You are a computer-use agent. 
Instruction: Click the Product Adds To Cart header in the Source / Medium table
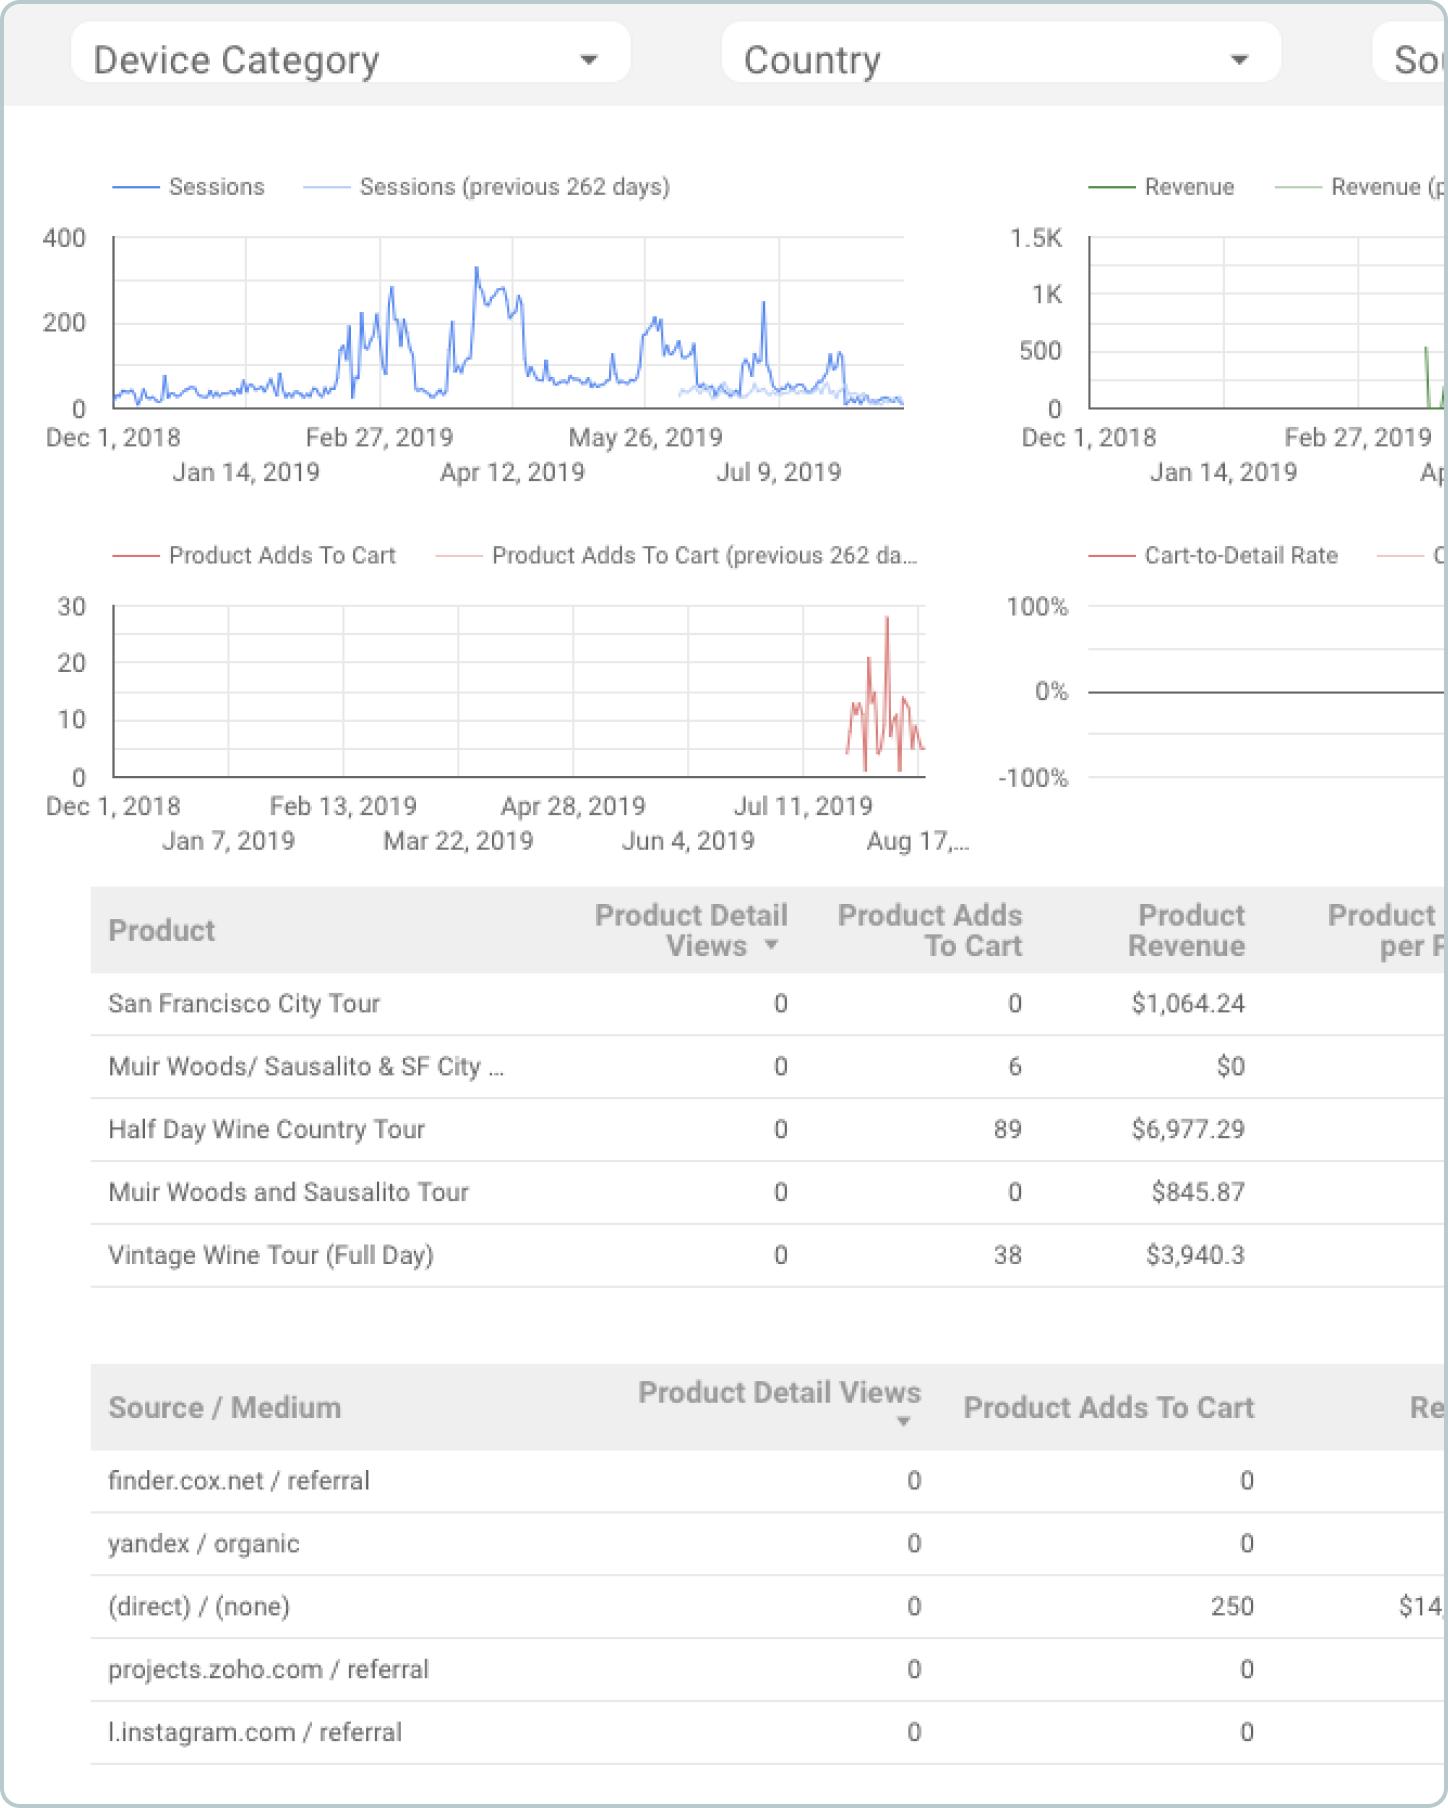[1108, 1408]
